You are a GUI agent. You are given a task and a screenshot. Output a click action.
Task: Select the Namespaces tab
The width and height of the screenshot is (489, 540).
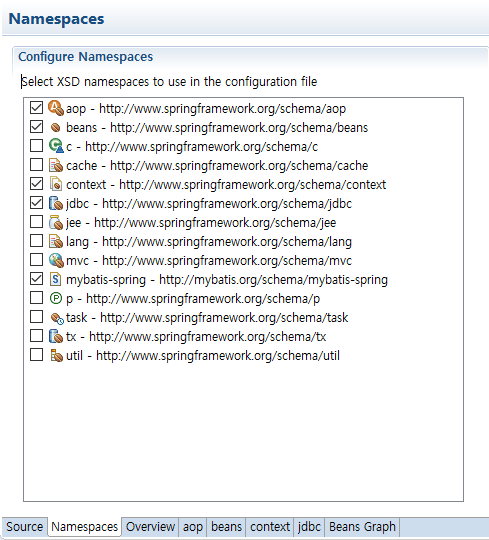point(85,527)
